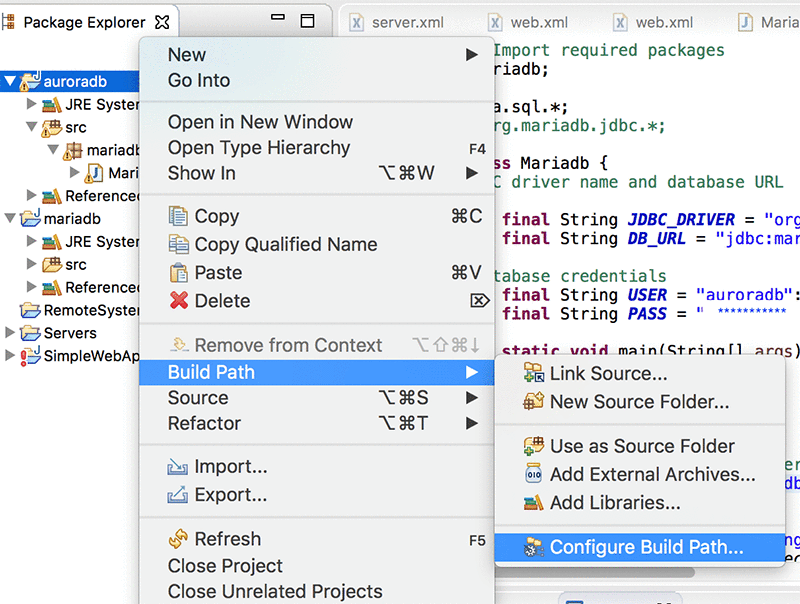
Task: Expand JRE System Library under auroradb
Action: click(31, 104)
